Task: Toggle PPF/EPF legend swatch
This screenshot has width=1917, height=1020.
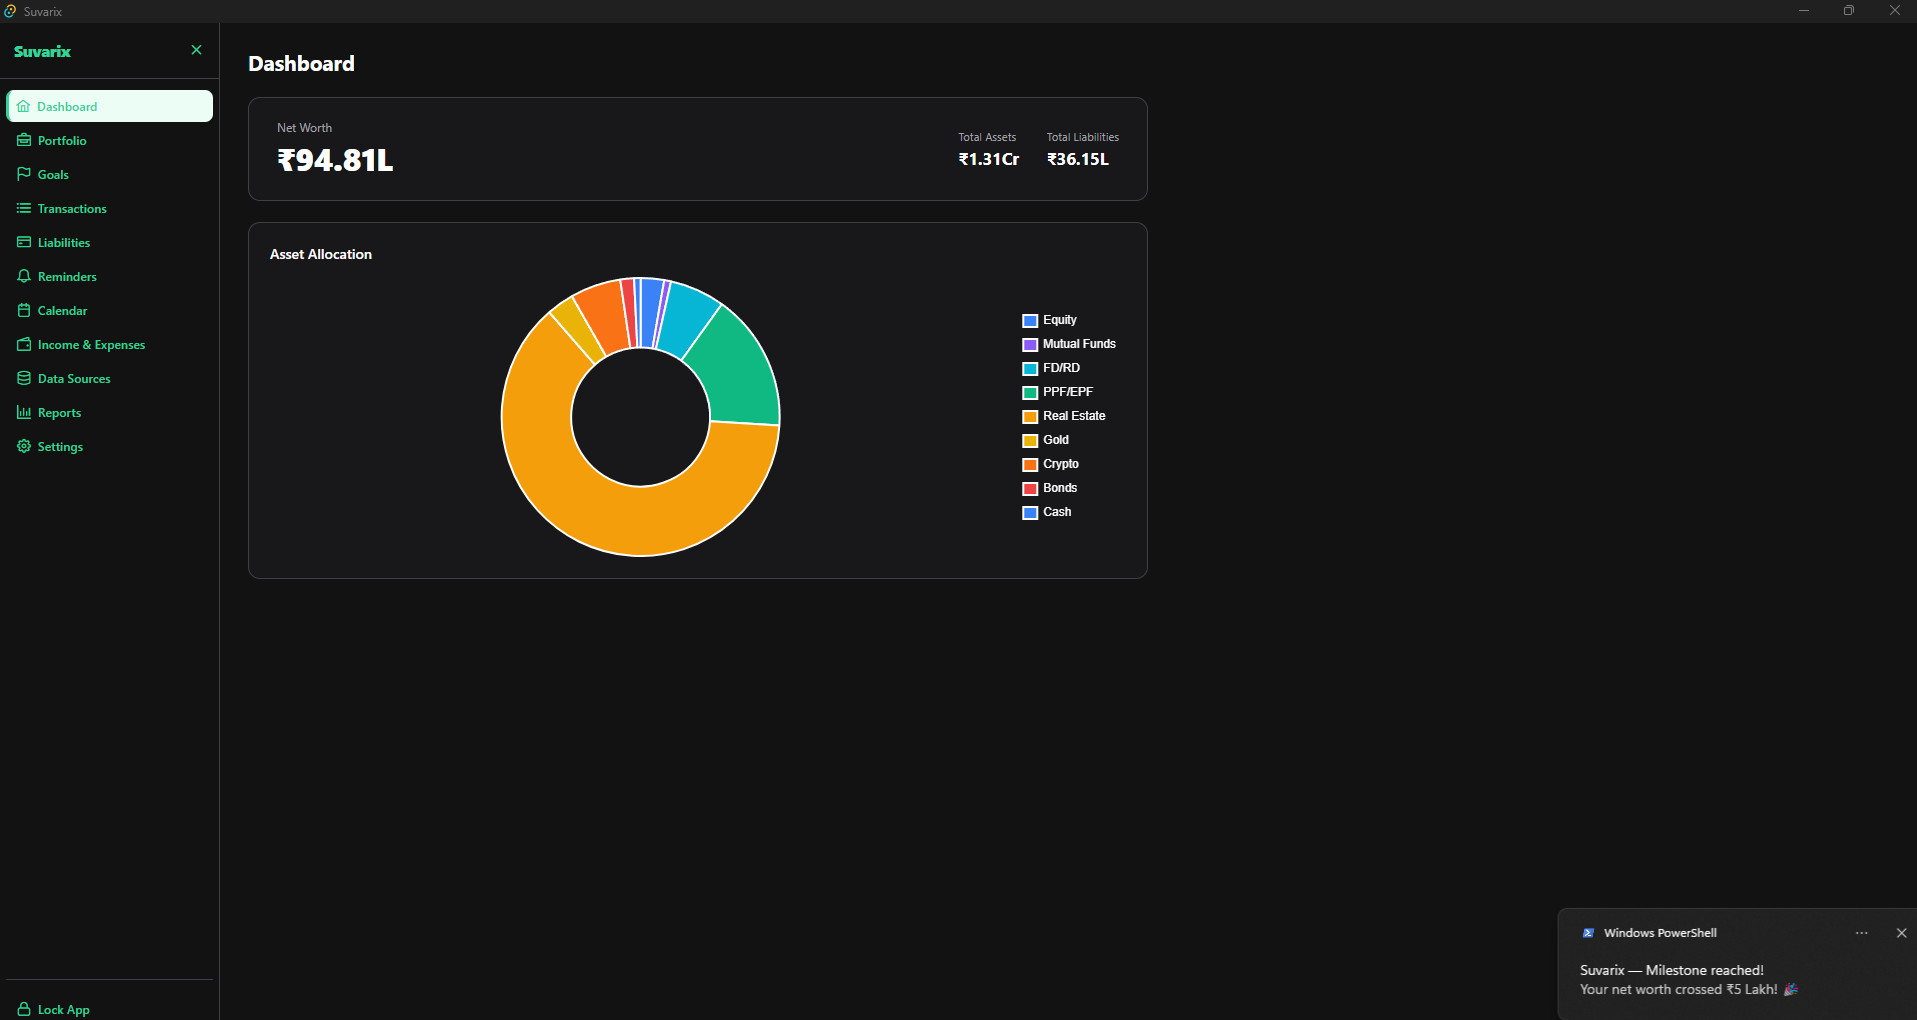Action: tap(1030, 393)
